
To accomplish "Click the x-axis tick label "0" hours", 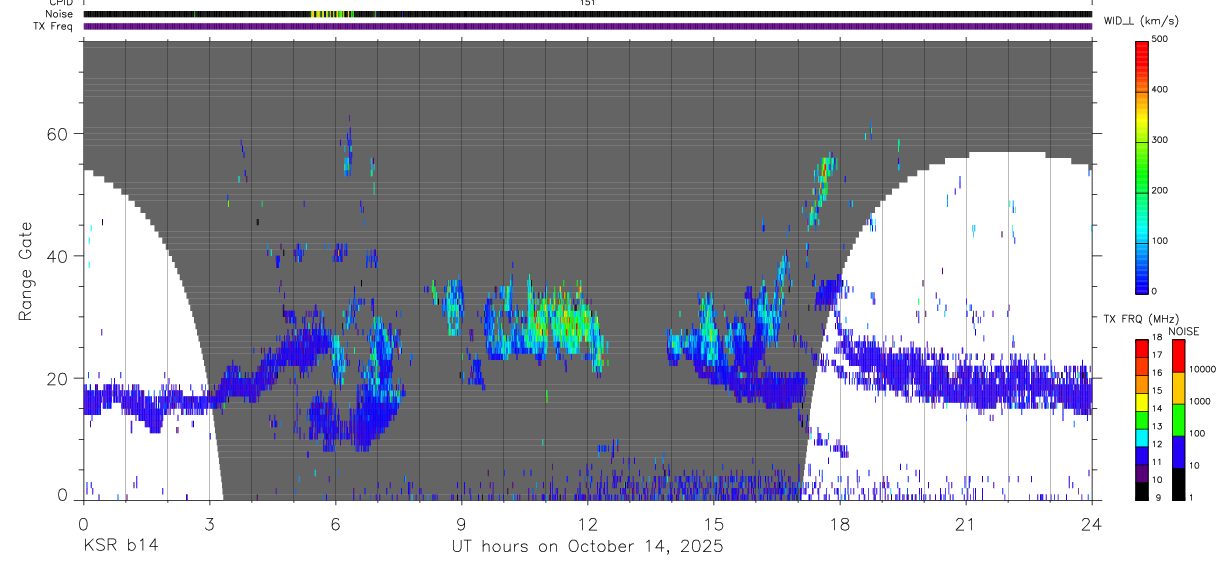I will (x=83, y=524).
